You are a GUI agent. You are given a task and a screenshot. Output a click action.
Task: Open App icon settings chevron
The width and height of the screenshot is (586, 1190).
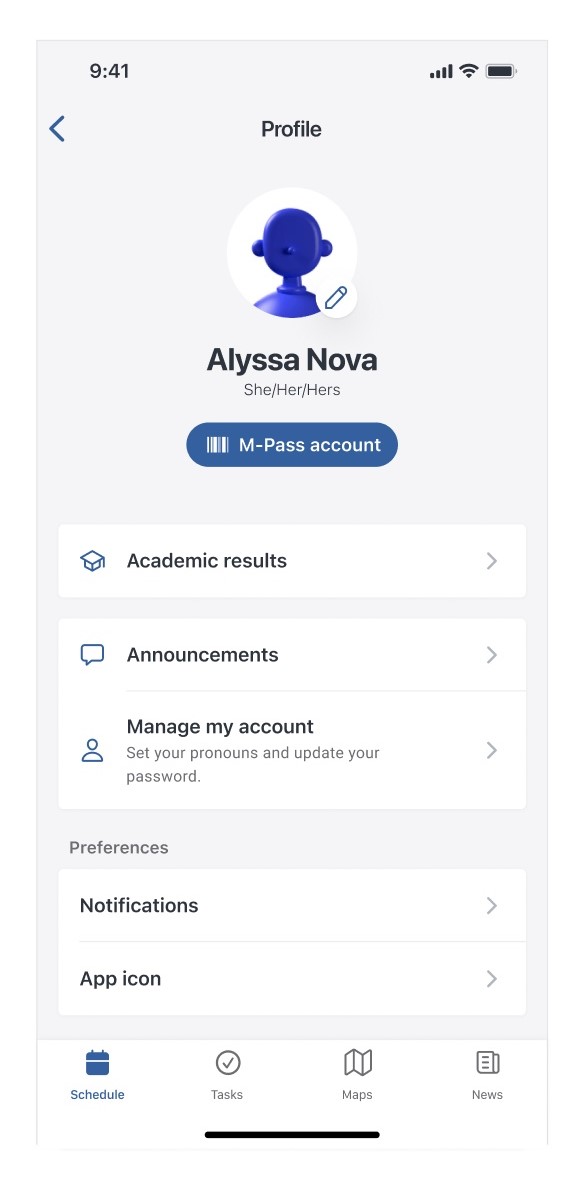[492, 979]
